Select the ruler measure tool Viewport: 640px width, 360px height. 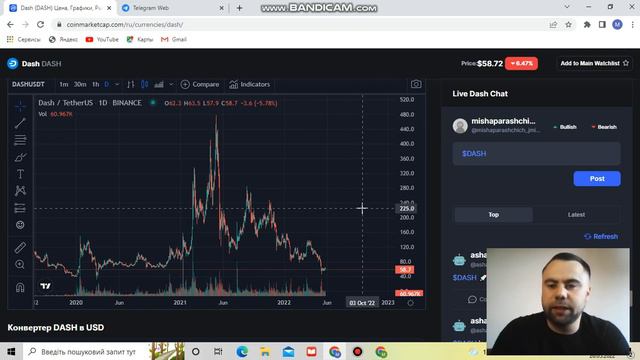(x=20, y=247)
